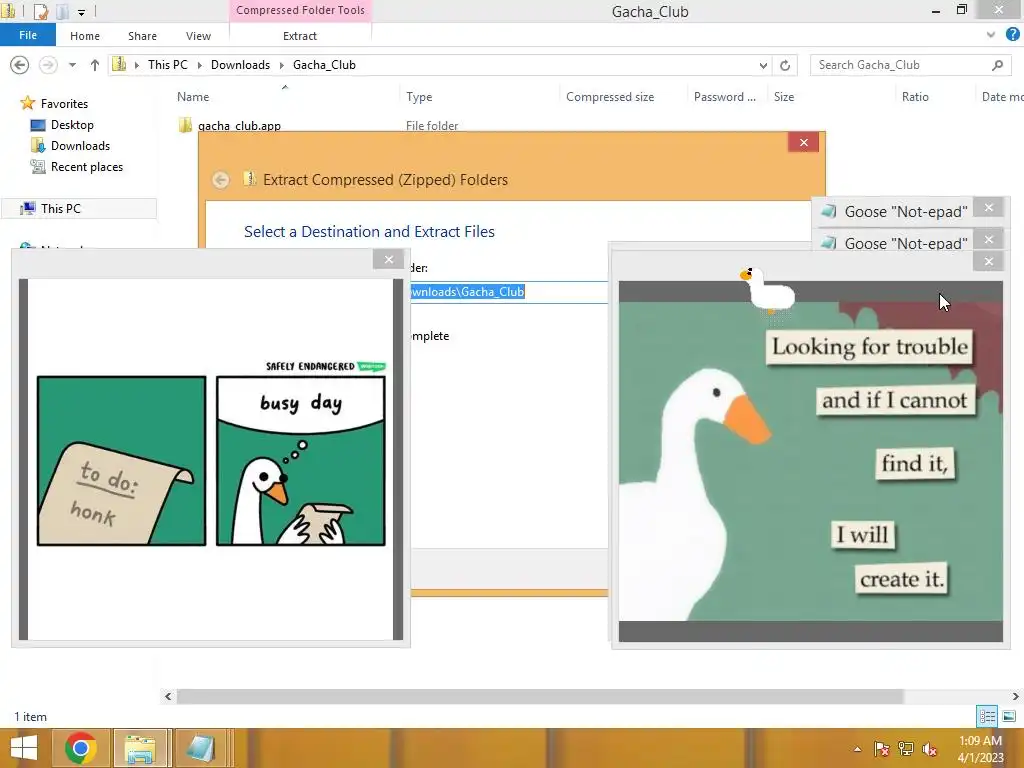The image size is (1024, 768).
Task: Click the first Goose Not-epad title icon
Action: pos(829,211)
